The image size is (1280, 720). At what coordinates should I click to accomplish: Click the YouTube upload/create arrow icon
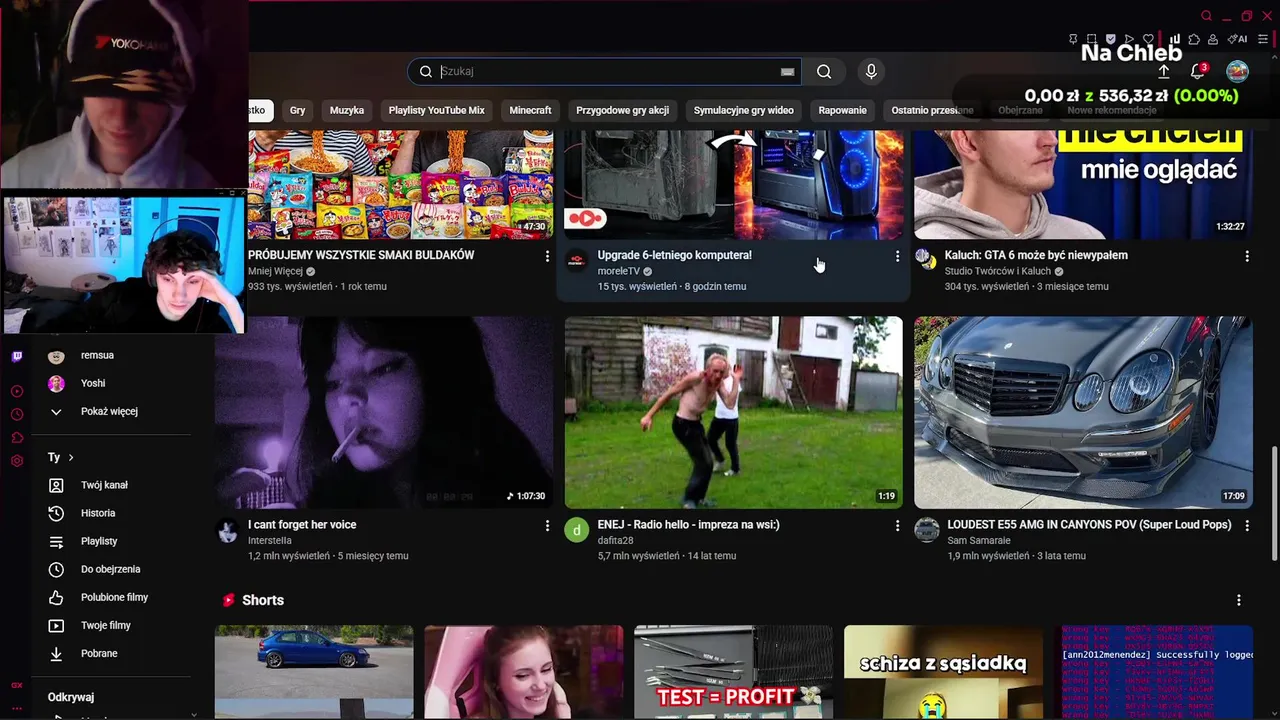pyautogui.click(x=1164, y=71)
